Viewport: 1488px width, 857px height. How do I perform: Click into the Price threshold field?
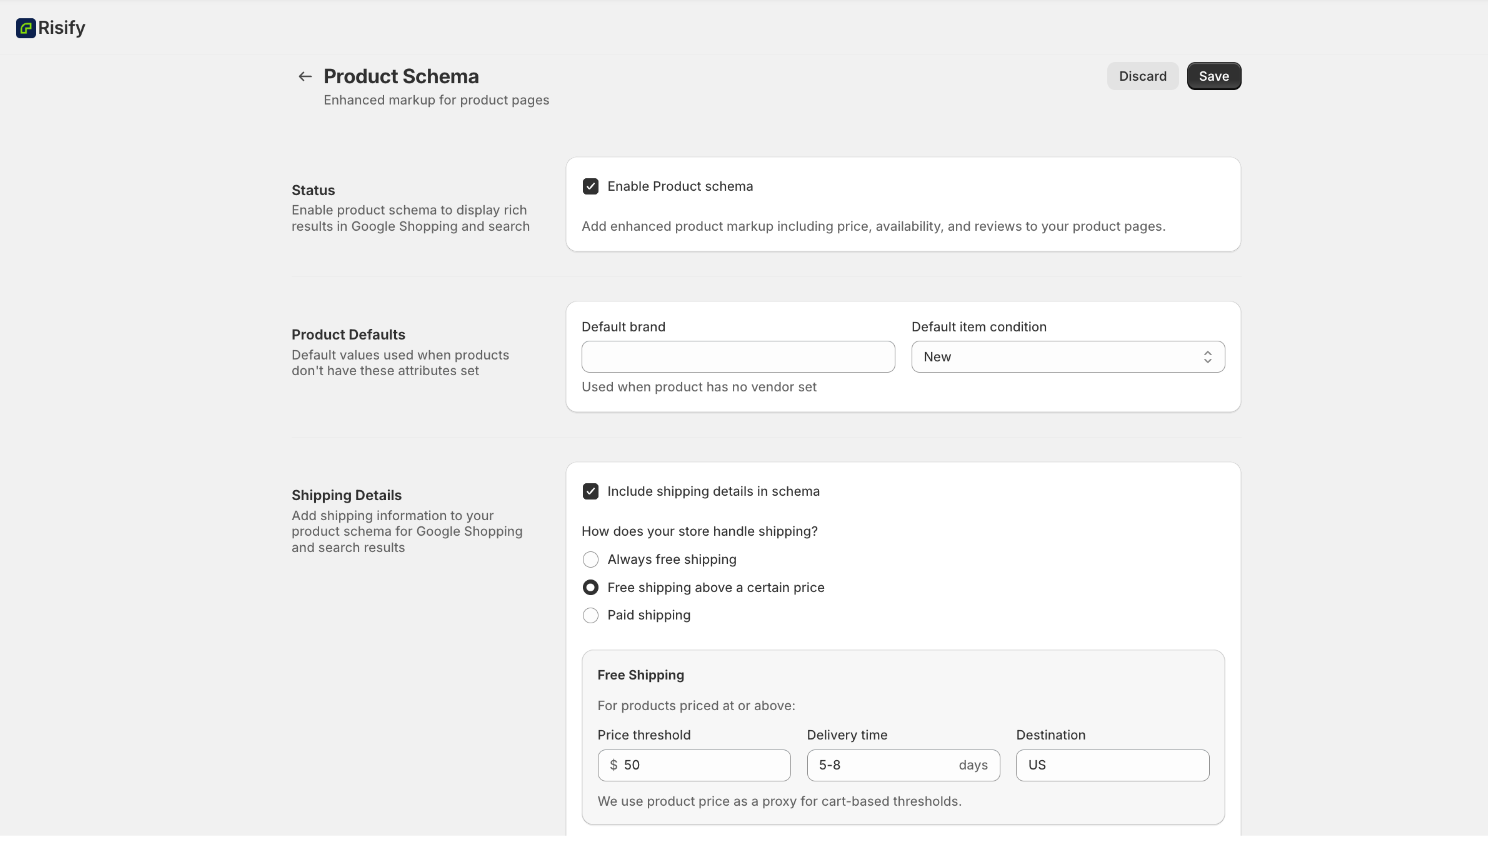(704, 765)
